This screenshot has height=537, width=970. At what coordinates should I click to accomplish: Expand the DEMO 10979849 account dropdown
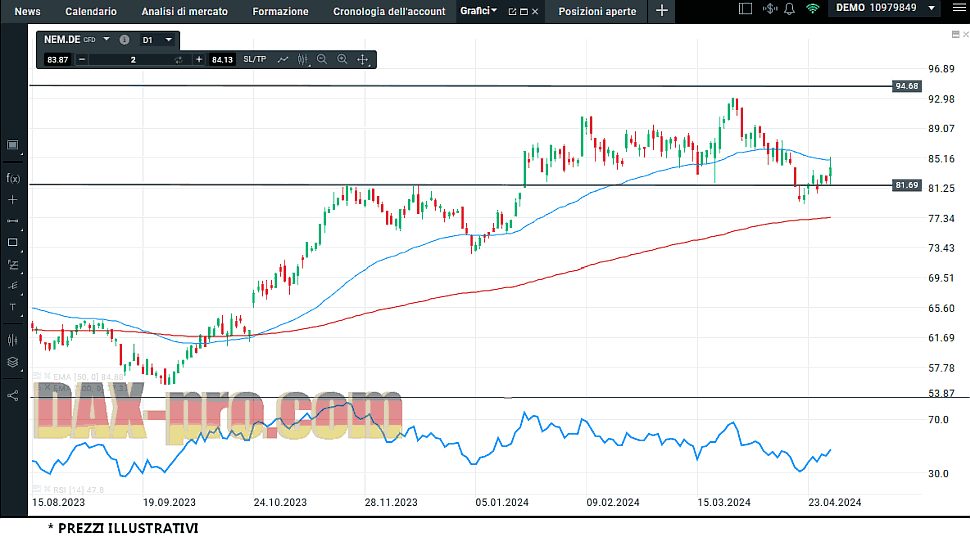tap(932, 9)
